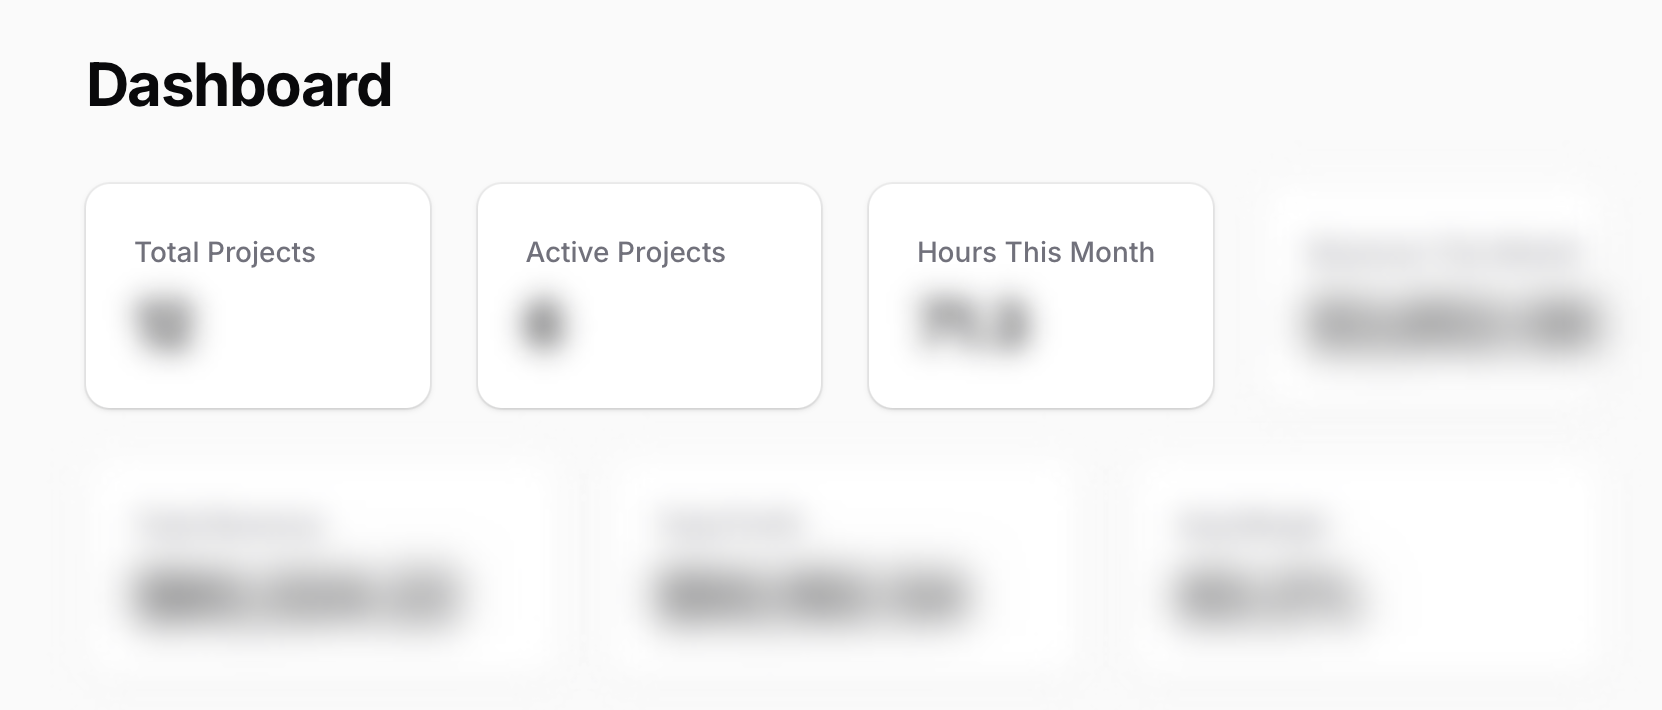The image size is (1662, 710).
Task: Click the blurred label in first second-row card
Action: [230, 525]
